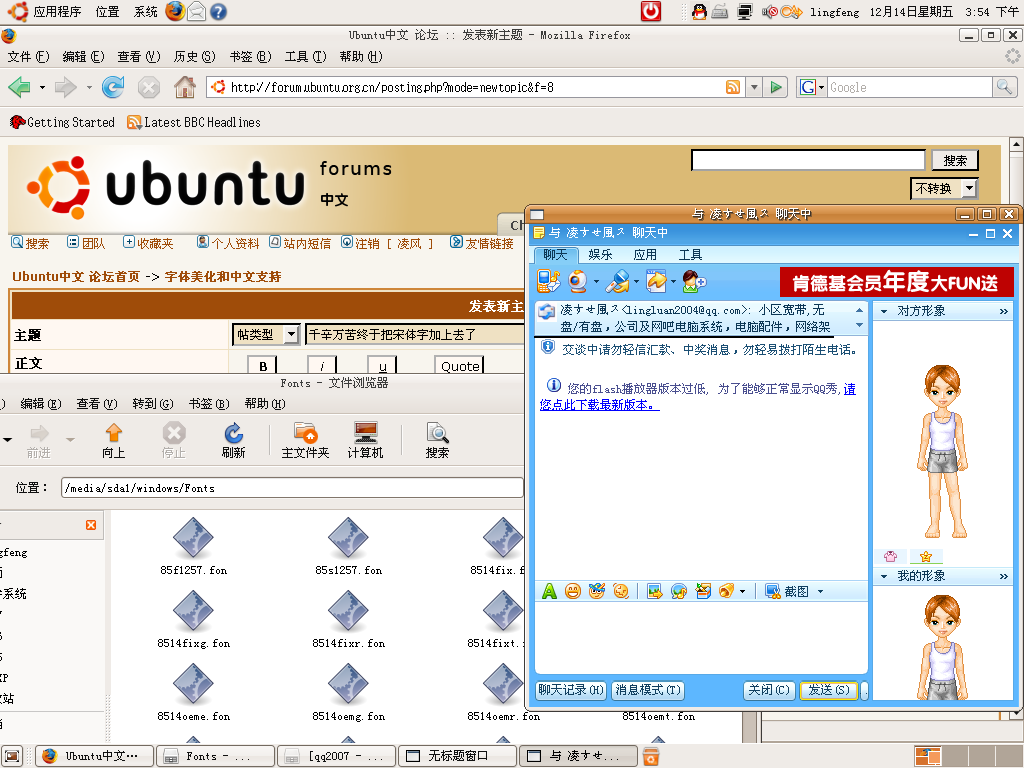
Task: Open the Firefox 历史 history menu
Action: 195,57
